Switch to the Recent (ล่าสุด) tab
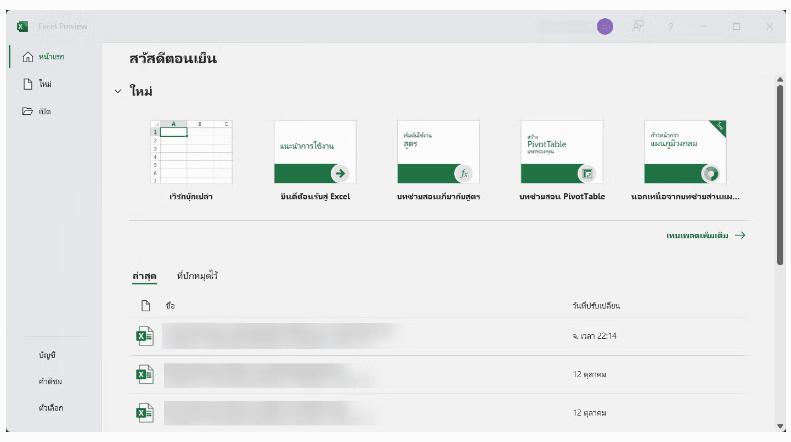This screenshot has width=791, height=442. click(x=144, y=276)
